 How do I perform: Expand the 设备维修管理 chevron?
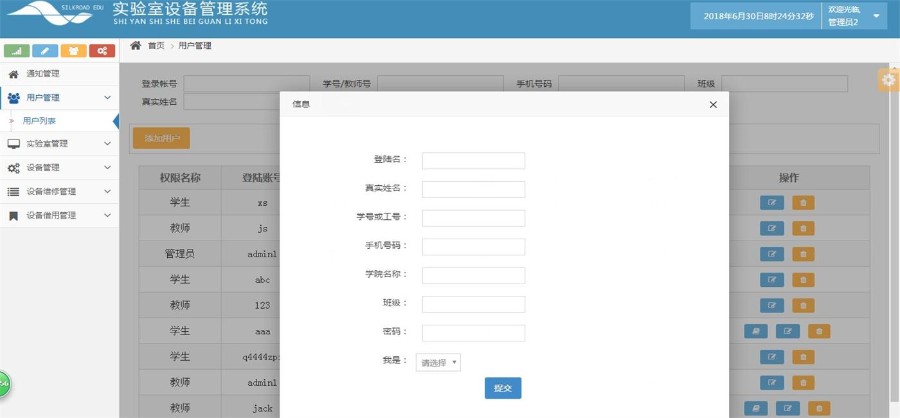[x=107, y=191]
